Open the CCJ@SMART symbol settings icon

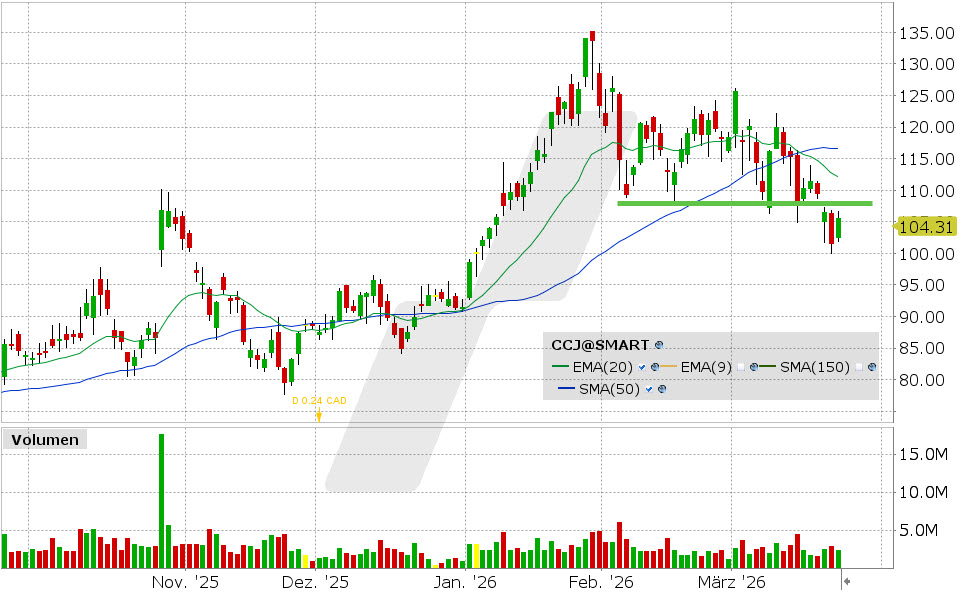click(x=657, y=345)
